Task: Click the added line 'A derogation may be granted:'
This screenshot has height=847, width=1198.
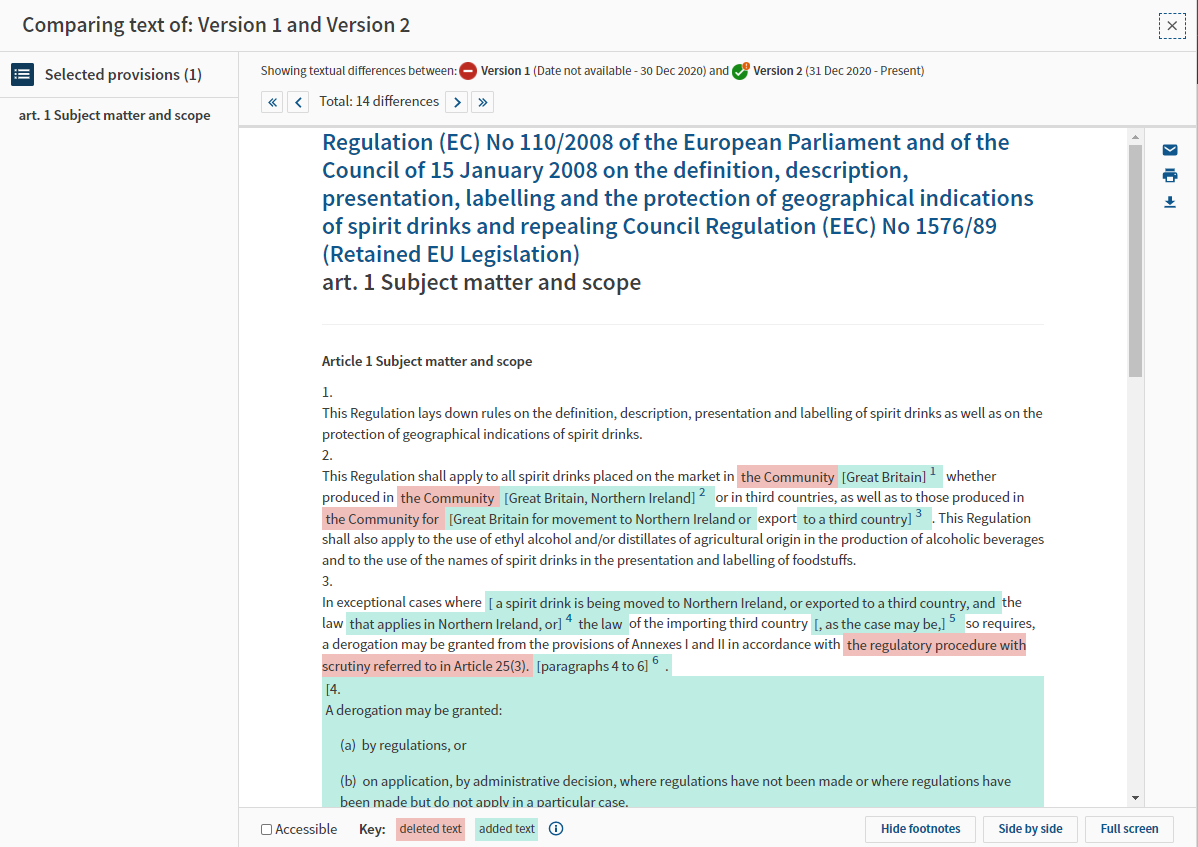Action: tap(413, 710)
